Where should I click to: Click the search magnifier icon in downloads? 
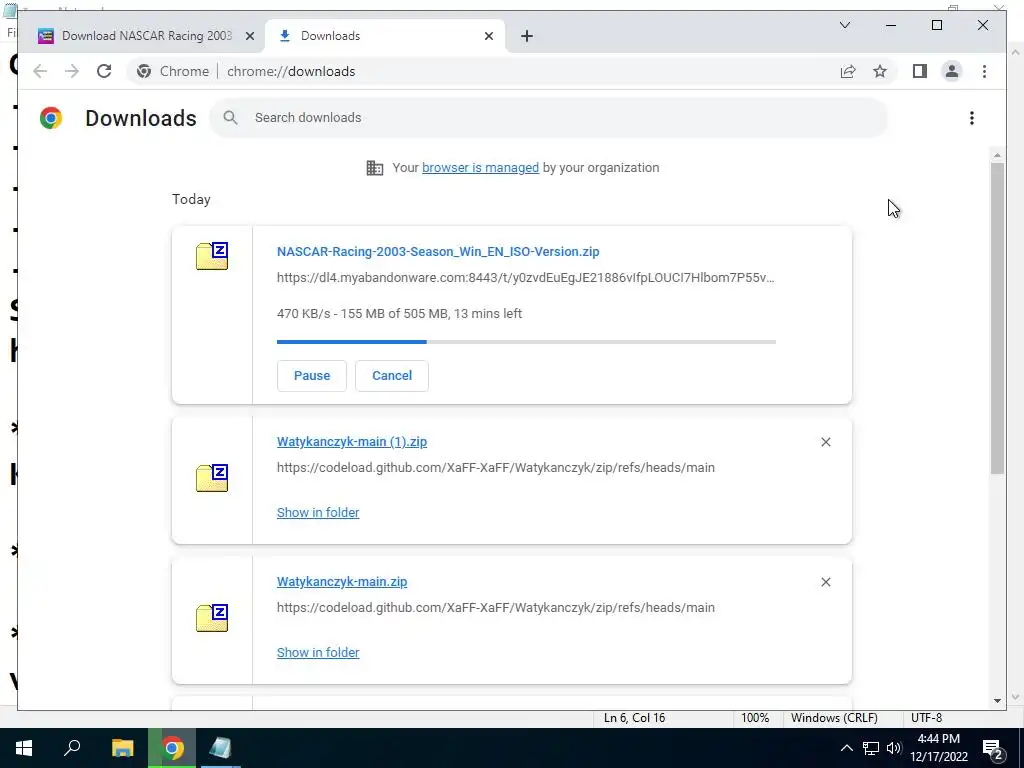point(230,118)
